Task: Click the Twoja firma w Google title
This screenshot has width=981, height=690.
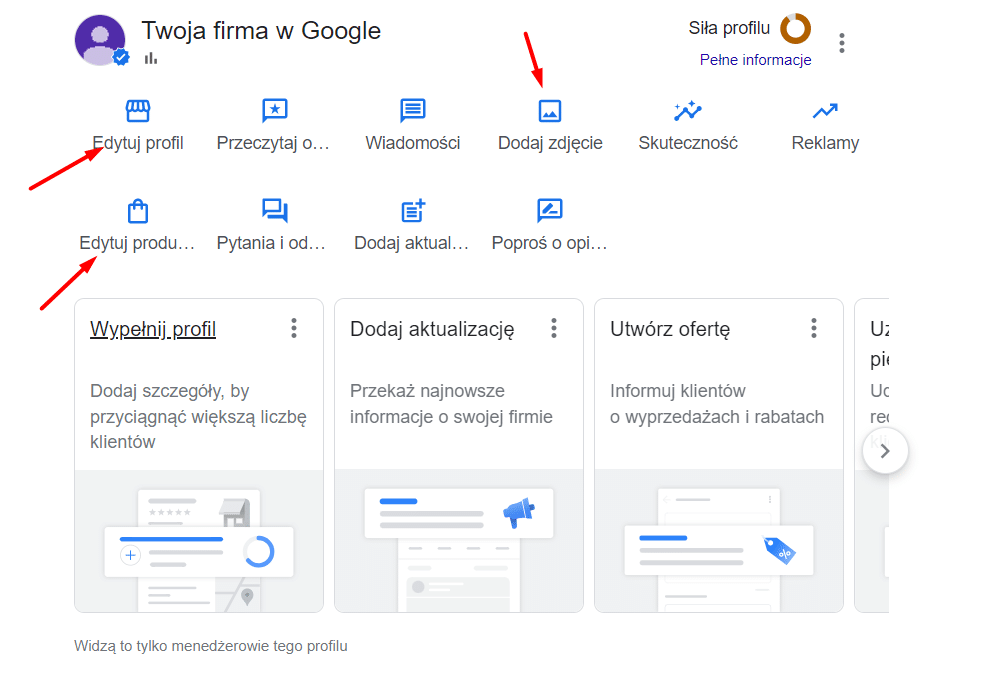Action: (x=261, y=31)
